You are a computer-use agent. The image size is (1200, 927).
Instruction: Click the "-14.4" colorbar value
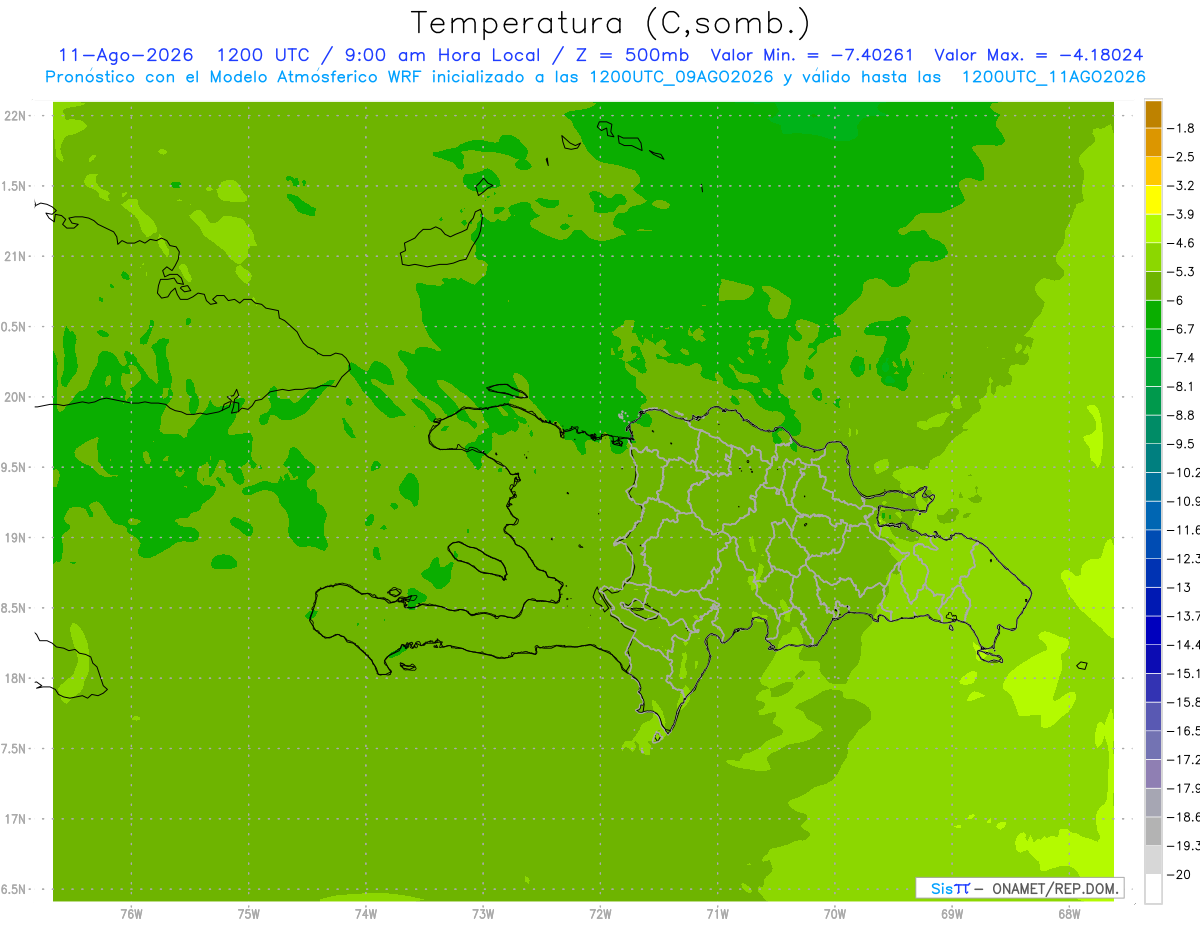pyautogui.click(x=1184, y=644)
